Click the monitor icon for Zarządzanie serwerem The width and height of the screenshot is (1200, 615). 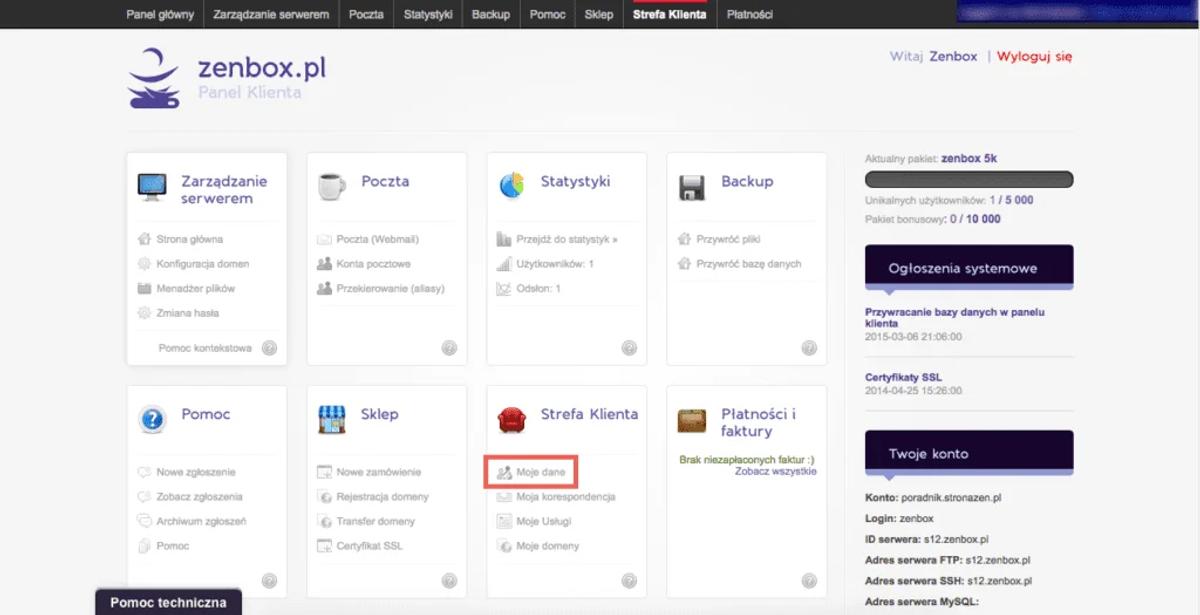coord(152,187)
